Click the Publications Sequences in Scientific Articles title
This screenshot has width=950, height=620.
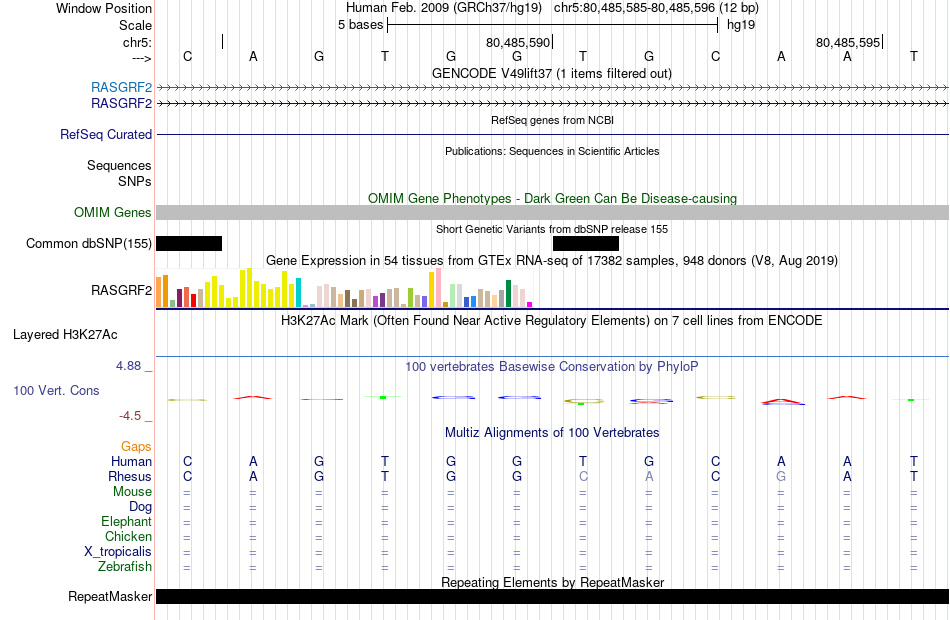(552, 152)
